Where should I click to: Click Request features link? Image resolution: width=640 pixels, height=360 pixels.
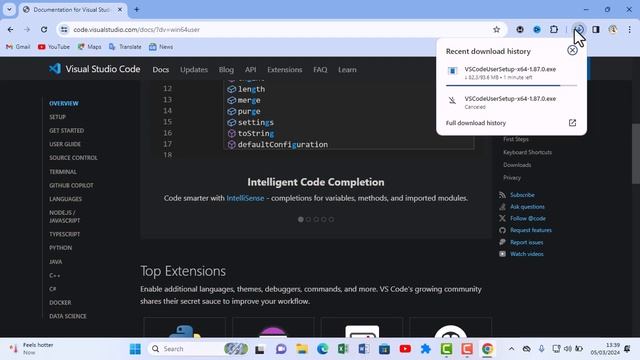[531, 230]
